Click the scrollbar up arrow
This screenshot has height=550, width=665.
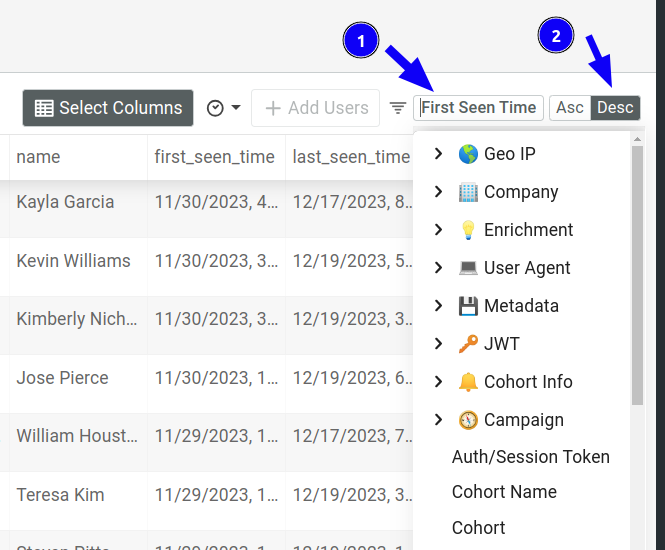637,139
